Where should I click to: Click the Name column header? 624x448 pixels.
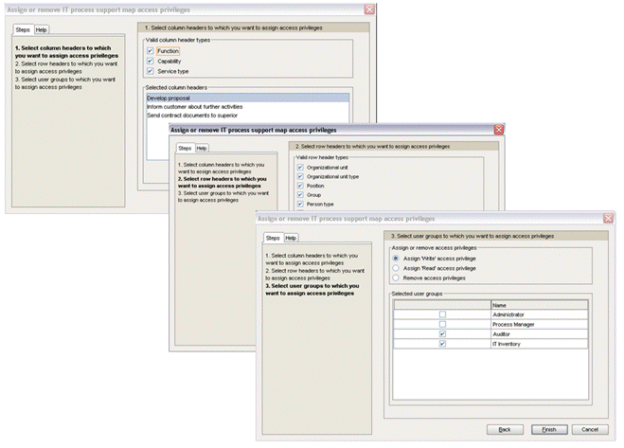(539, 305)
